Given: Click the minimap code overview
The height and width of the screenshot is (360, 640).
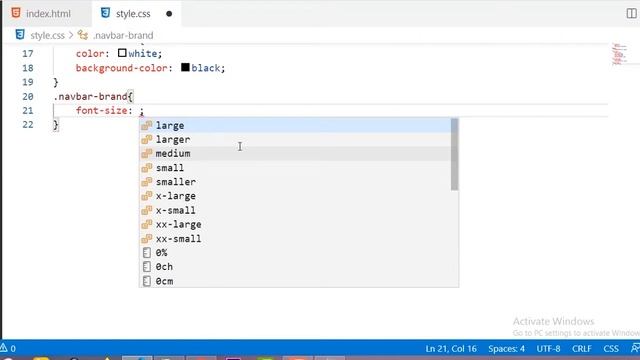Looking at the screenshot, I should [619, 54].
